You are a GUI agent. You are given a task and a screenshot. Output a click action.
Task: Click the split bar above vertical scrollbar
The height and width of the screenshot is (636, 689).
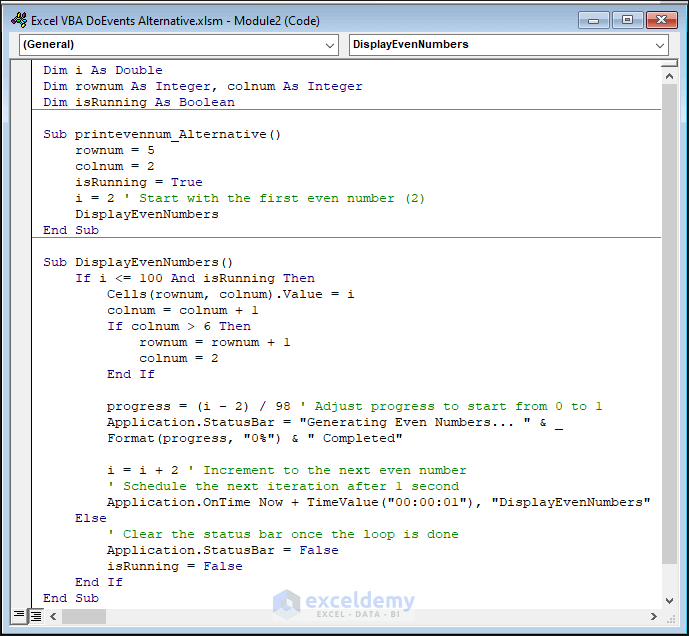(x=669, y=63)
